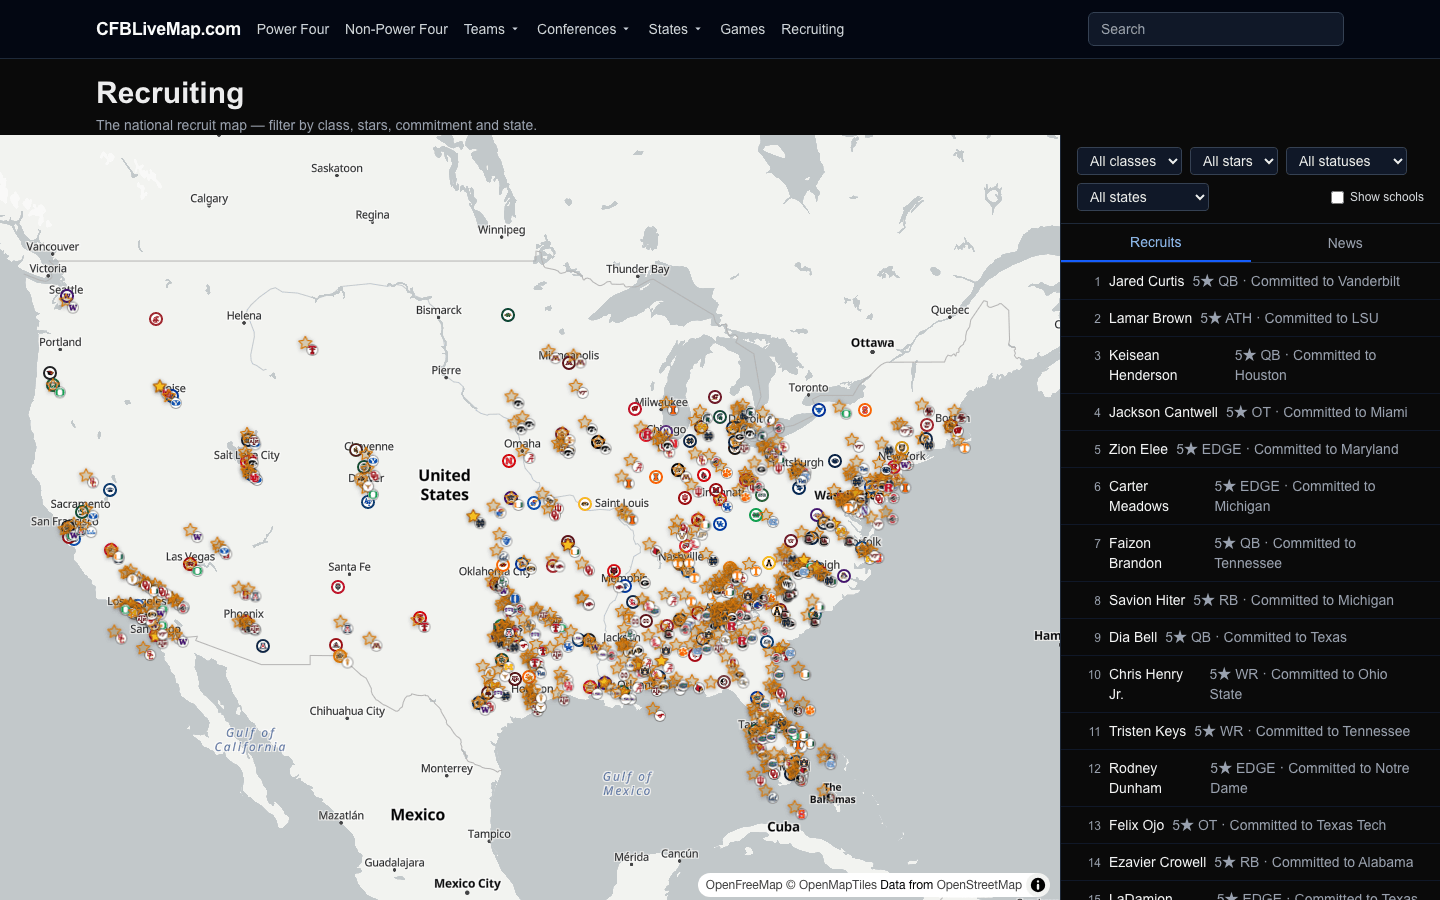Image resolution: width=1440 pixels, height=900 pixels.
Task: Click the red cougar marker in eastern Washington
Action: pyautogui.click(x=156, y=319)
